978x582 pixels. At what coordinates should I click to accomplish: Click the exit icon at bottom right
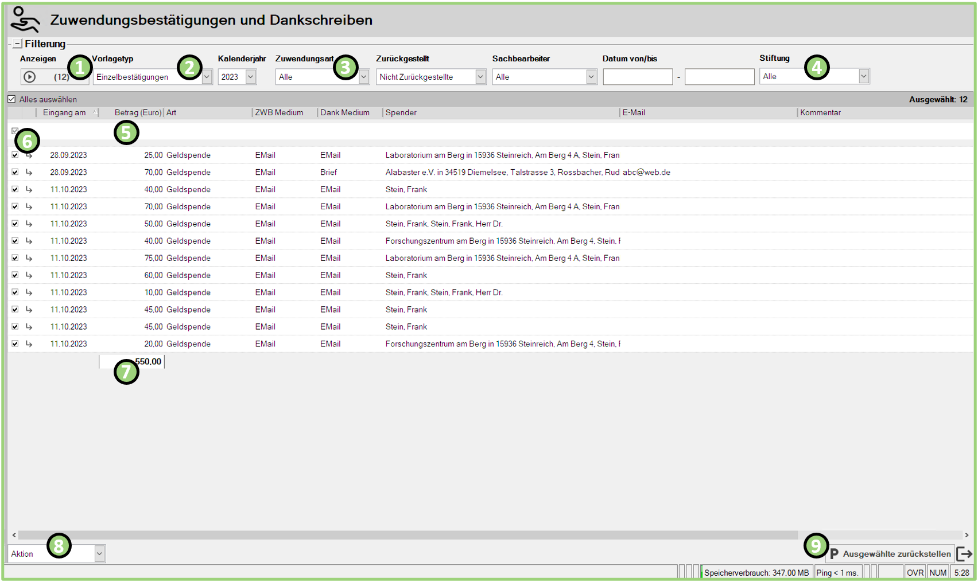pyautogui.click(x=964, y=553)
